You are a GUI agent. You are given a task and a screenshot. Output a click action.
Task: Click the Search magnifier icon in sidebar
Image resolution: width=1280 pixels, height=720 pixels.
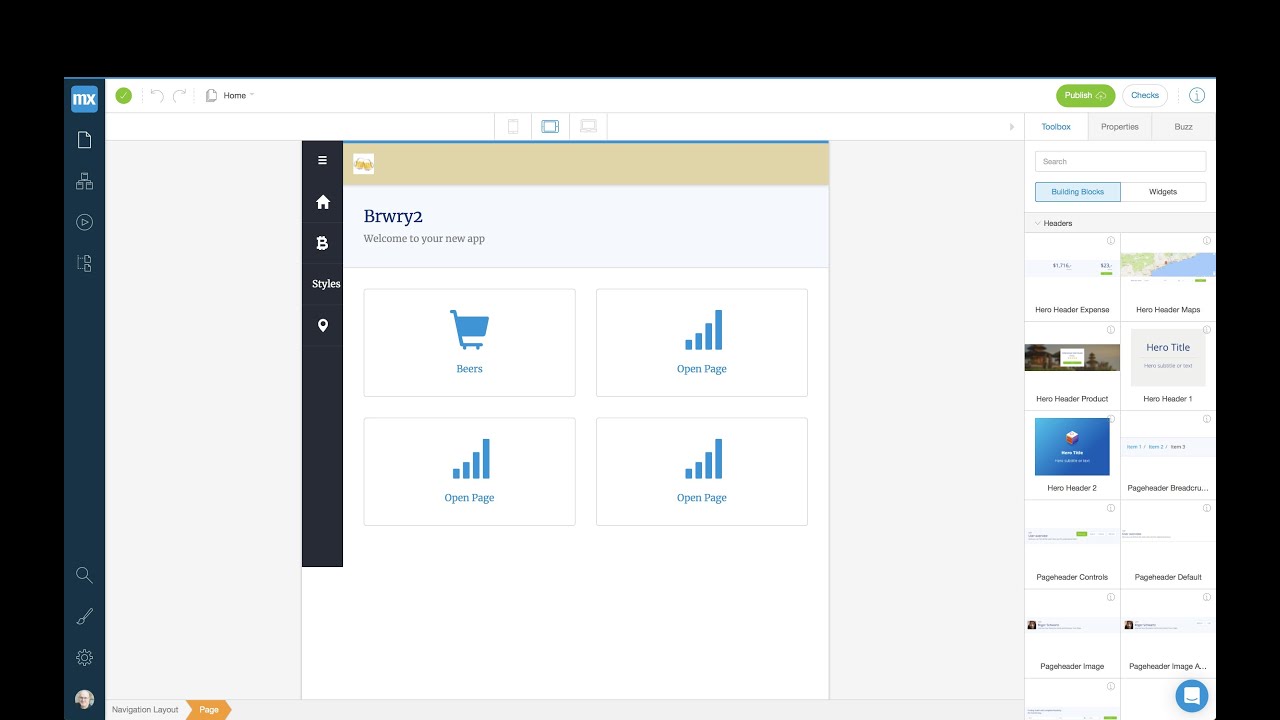pyautogui.click(x=84, y=575)
